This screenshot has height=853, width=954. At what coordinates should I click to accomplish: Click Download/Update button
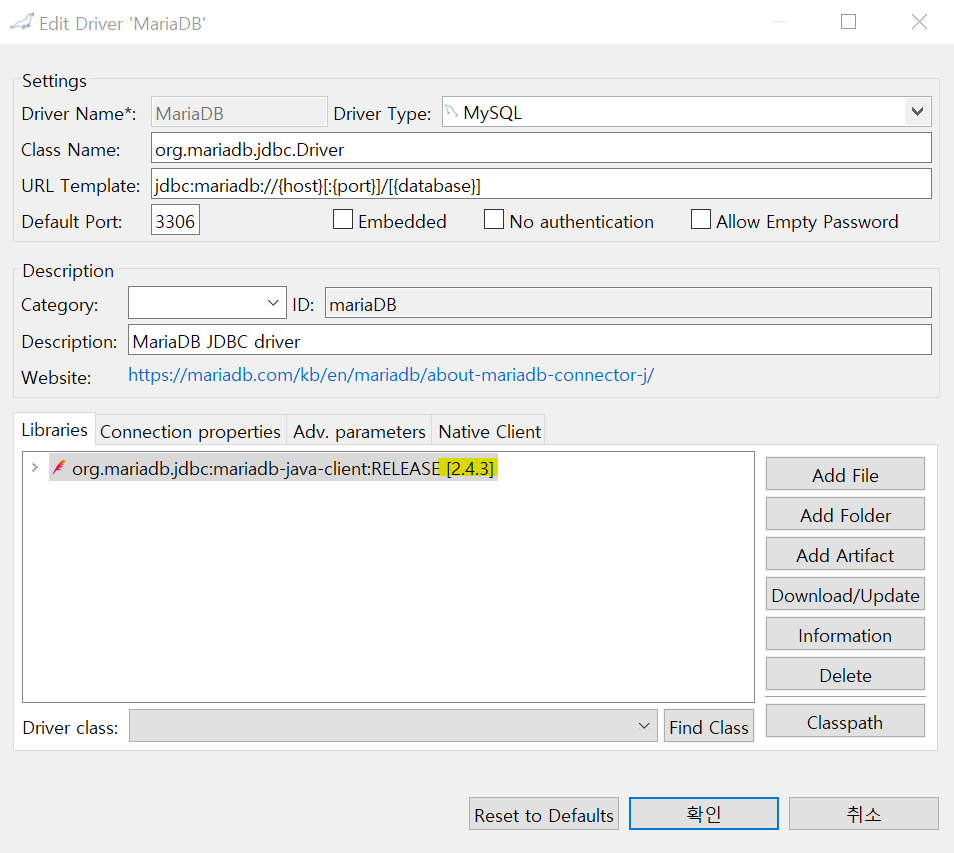pos(845,595)
